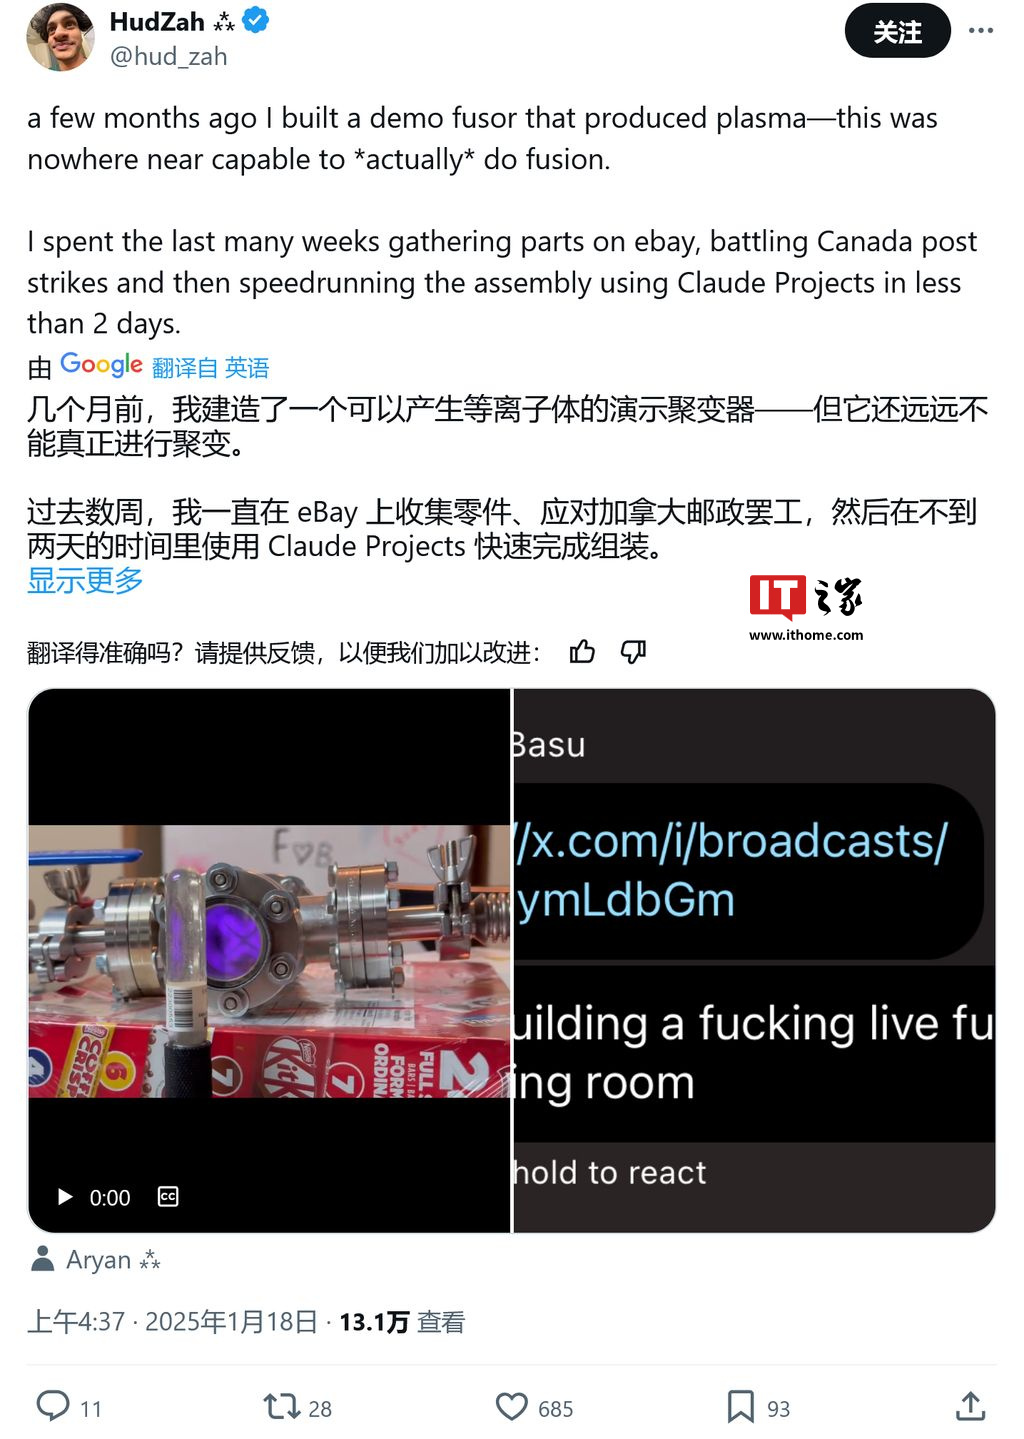Click the Google translate logo

pyautogui.click(x=101, y=364)
